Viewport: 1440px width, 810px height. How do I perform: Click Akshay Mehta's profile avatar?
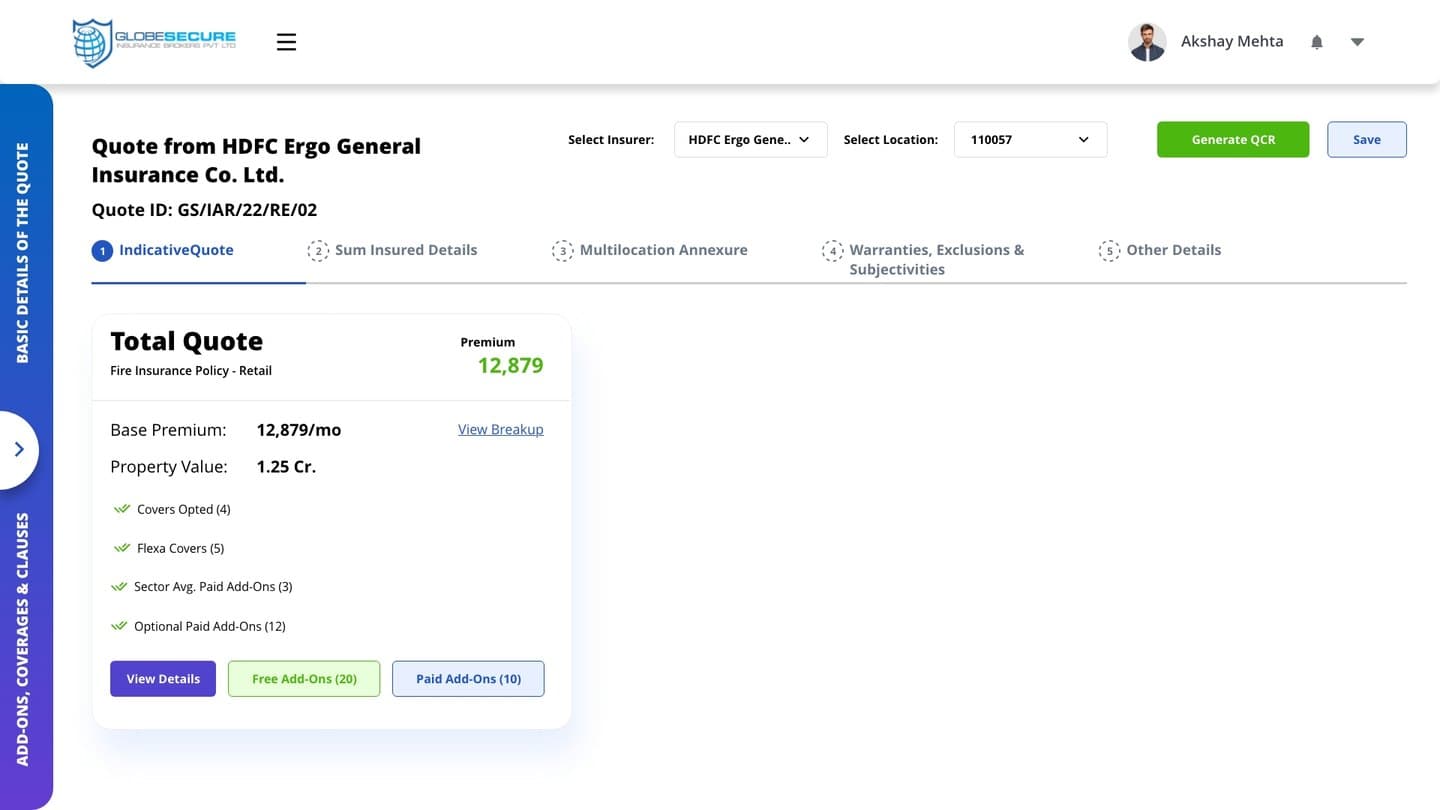1147,42
